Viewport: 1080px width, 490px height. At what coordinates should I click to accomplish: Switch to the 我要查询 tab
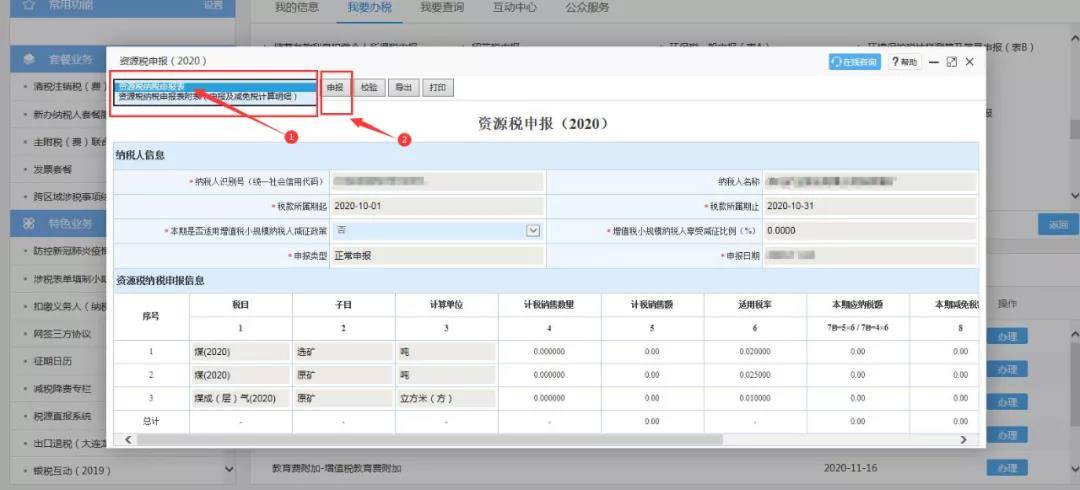[x=442, y=8]
